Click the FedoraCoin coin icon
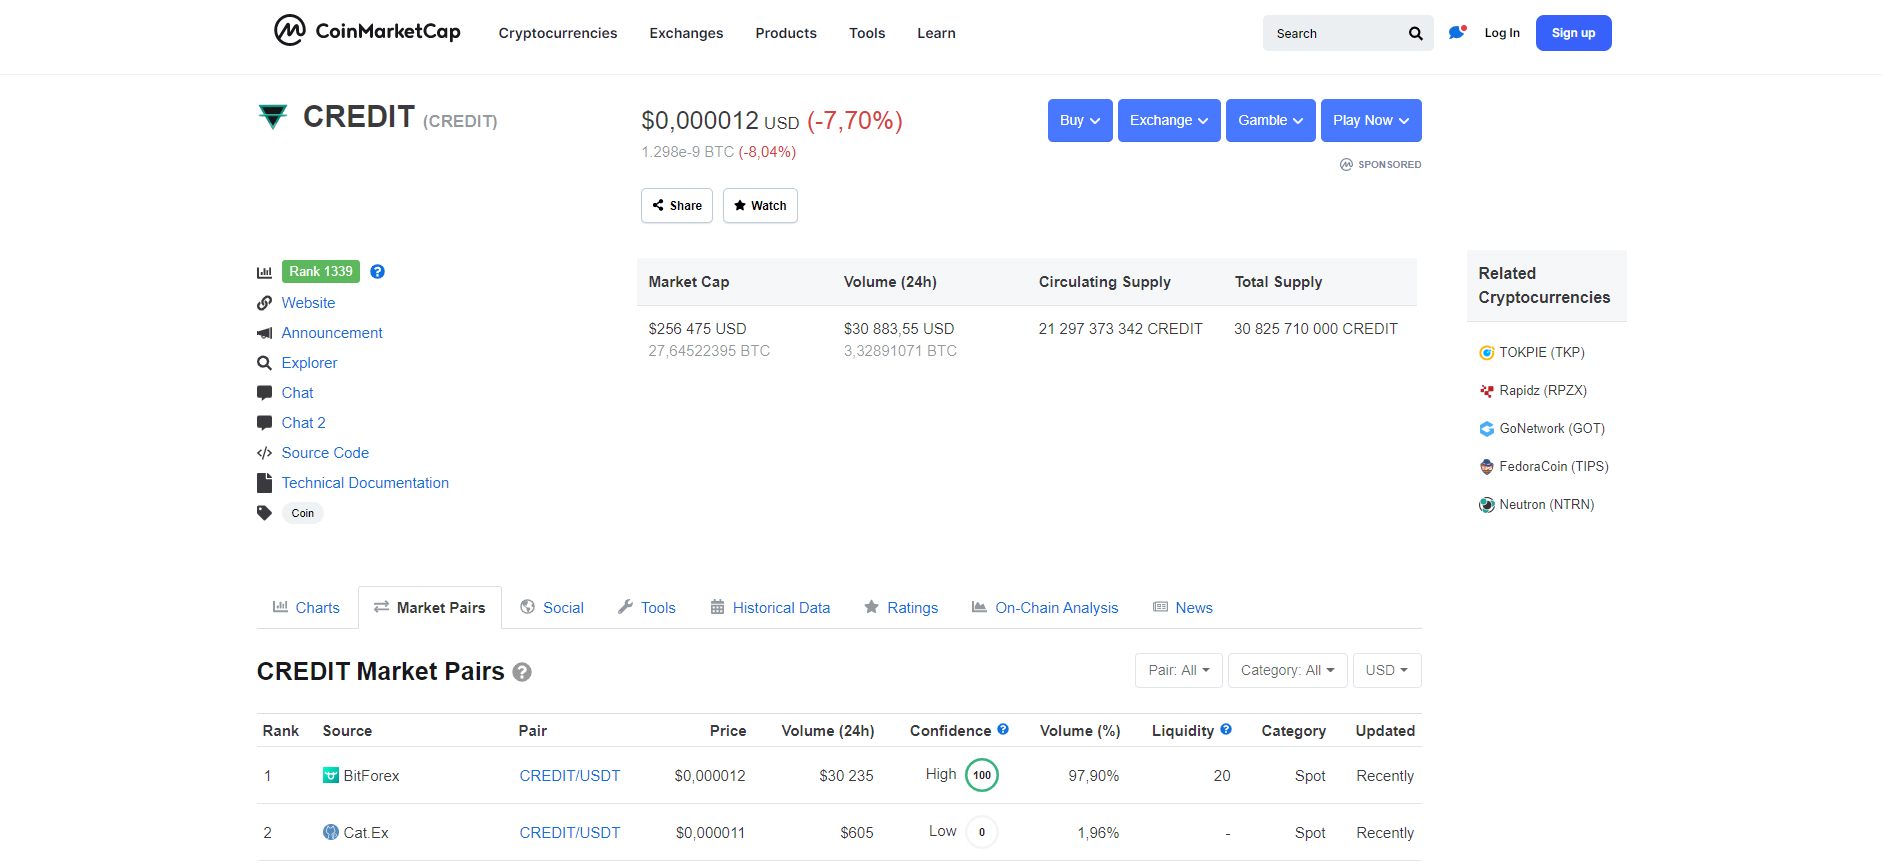Image resolution: width=1882 pixels, height=867 pixels. (1487, 466)
